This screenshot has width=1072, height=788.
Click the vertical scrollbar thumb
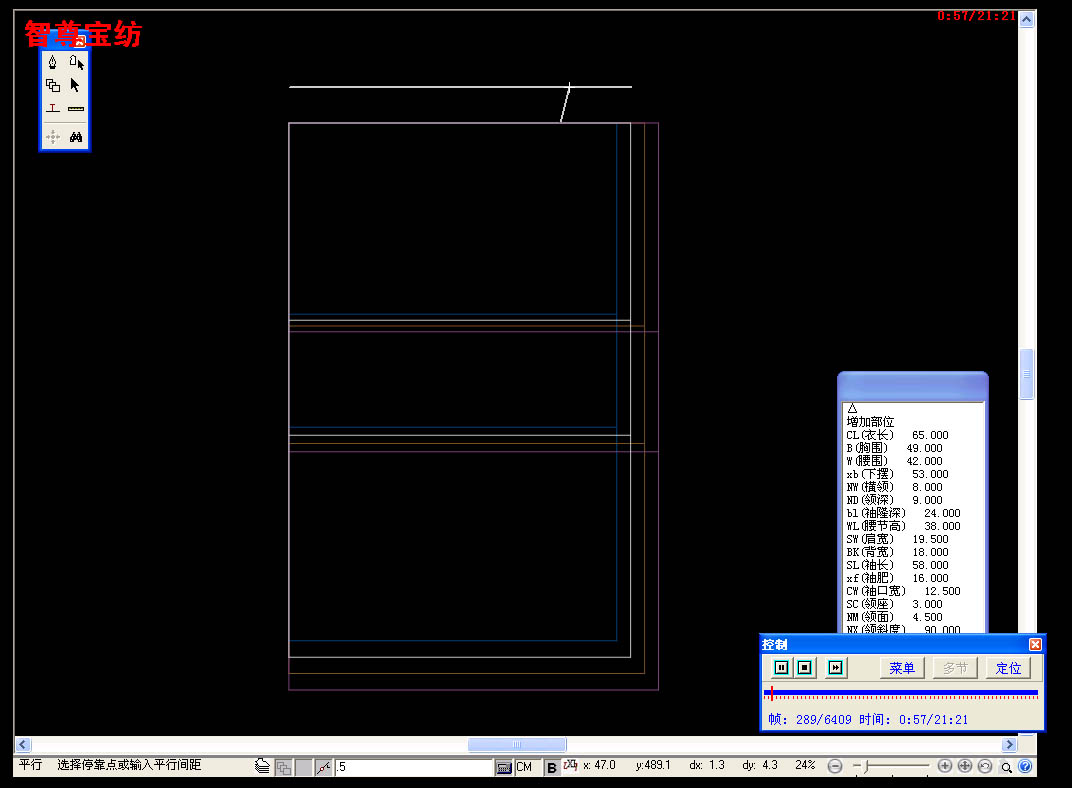pyautogui.click(x=1026, y=374)
